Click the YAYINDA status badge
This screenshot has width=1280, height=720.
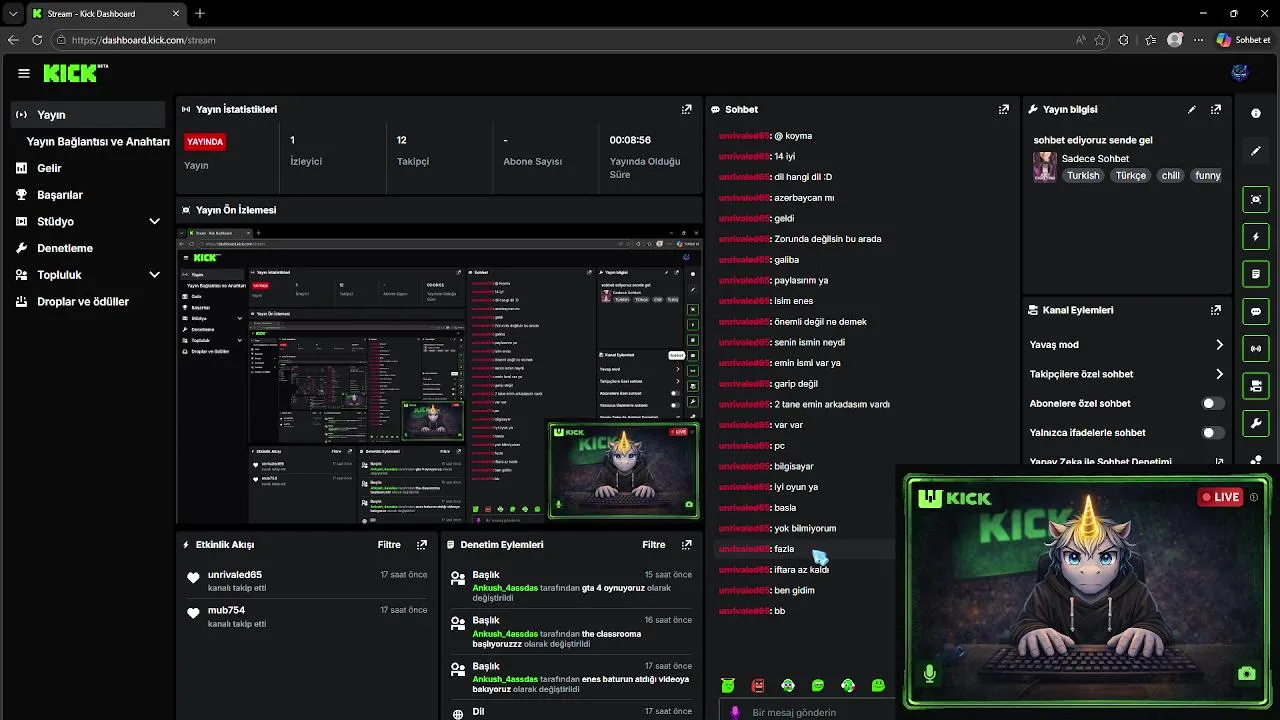click(205, 142)
